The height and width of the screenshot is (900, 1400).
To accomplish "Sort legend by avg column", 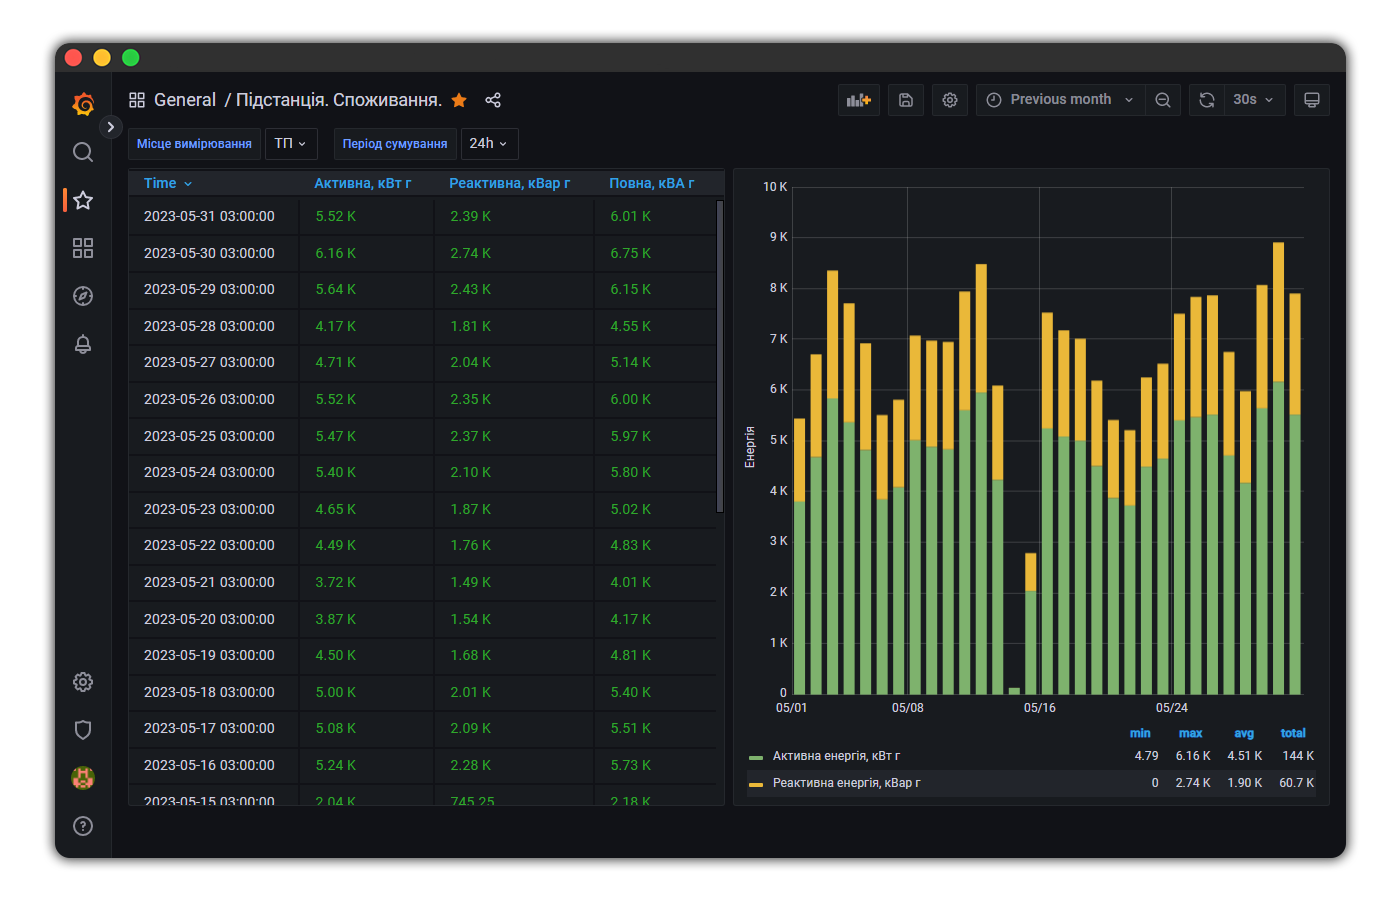I will [1244, 733].
